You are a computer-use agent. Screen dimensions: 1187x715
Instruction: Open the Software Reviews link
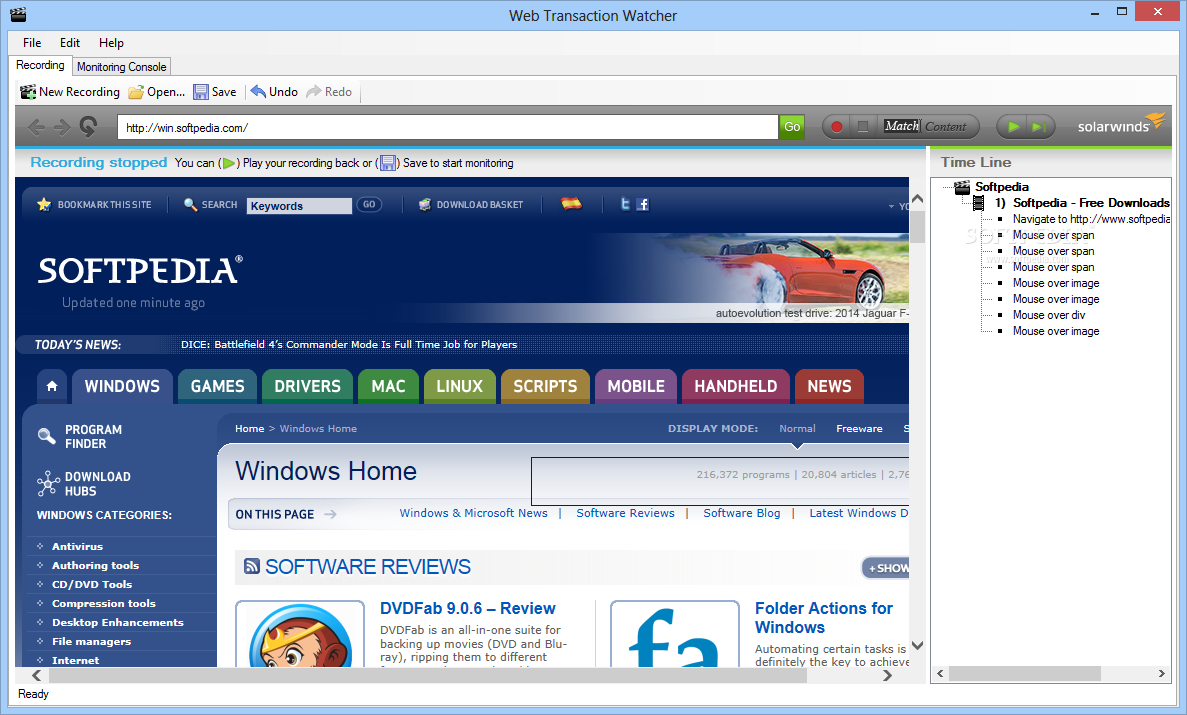(625, 514)
